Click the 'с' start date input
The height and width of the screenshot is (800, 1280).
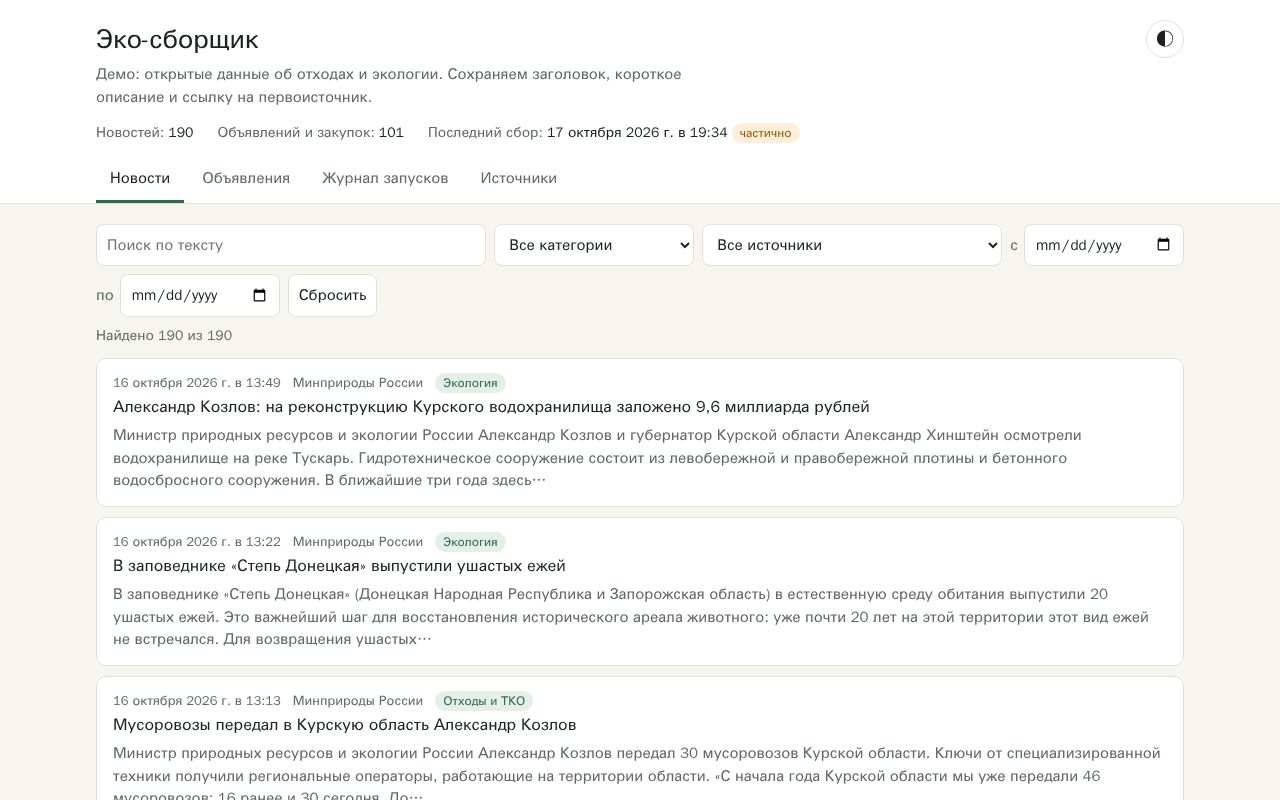pos(1104,245)
